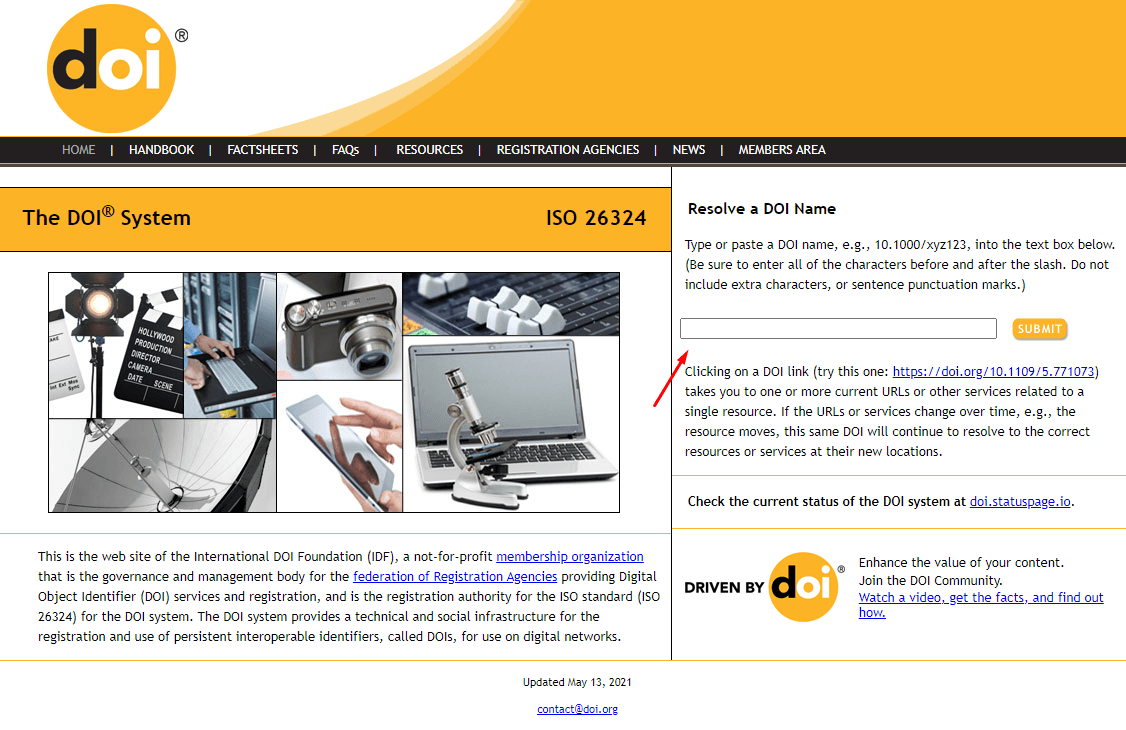Click the Watch a video, get the facts link

click(x=981, y=604)
